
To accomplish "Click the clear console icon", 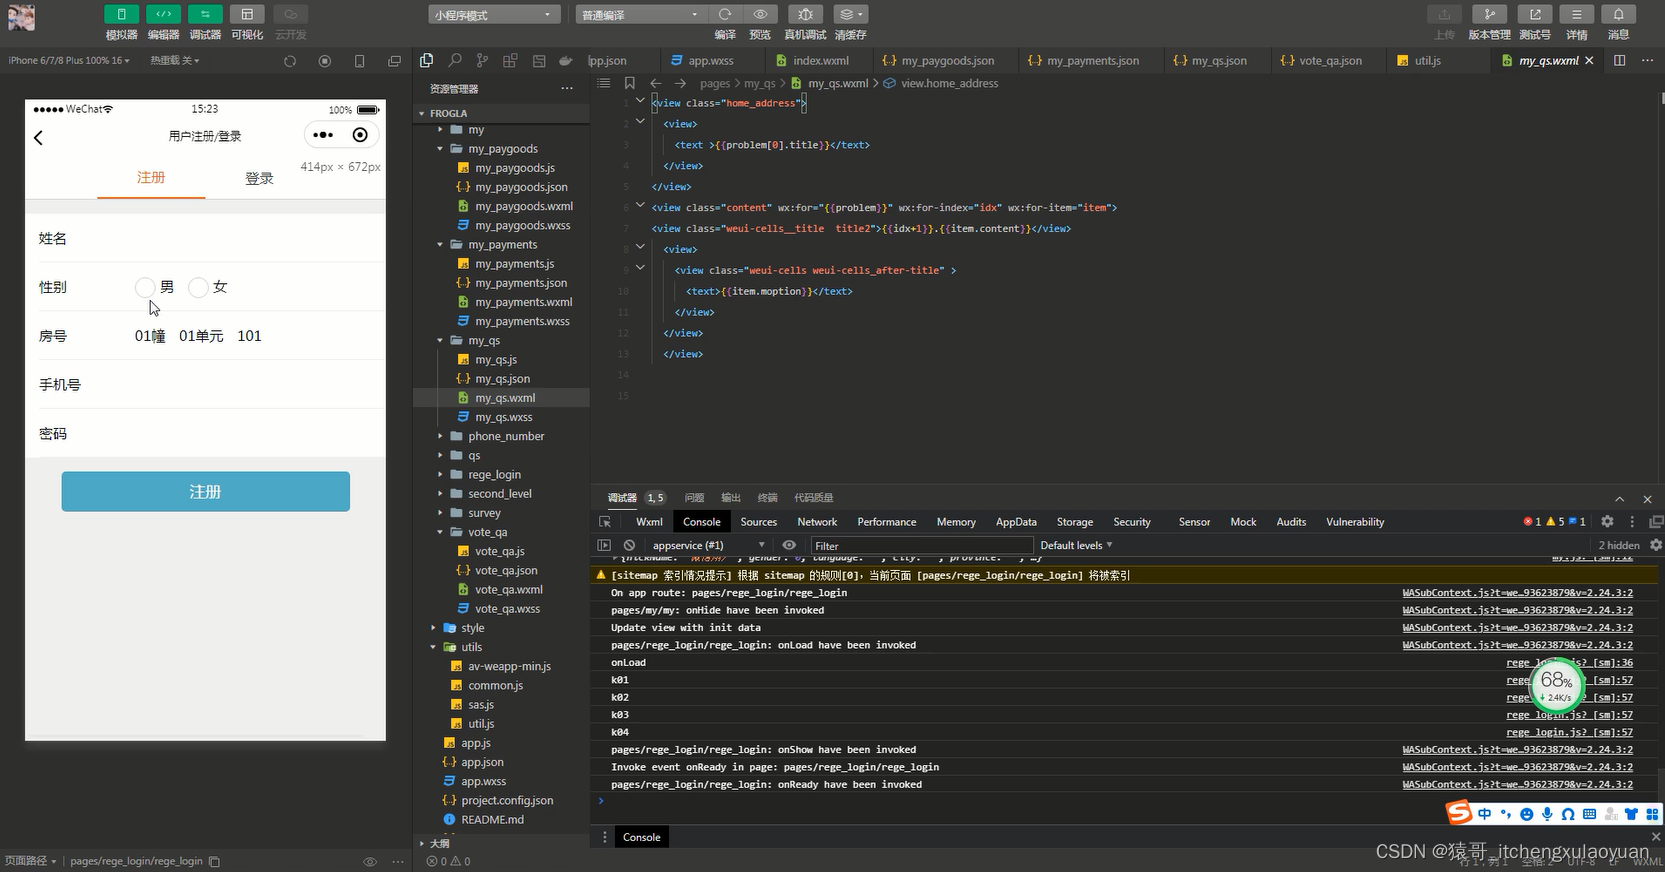I will click(x=629, y=546).
